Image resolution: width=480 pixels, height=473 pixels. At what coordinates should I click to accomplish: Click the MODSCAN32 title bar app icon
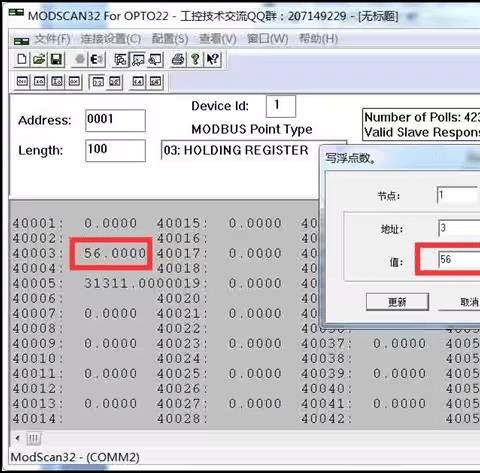click(x=16, y=13)
